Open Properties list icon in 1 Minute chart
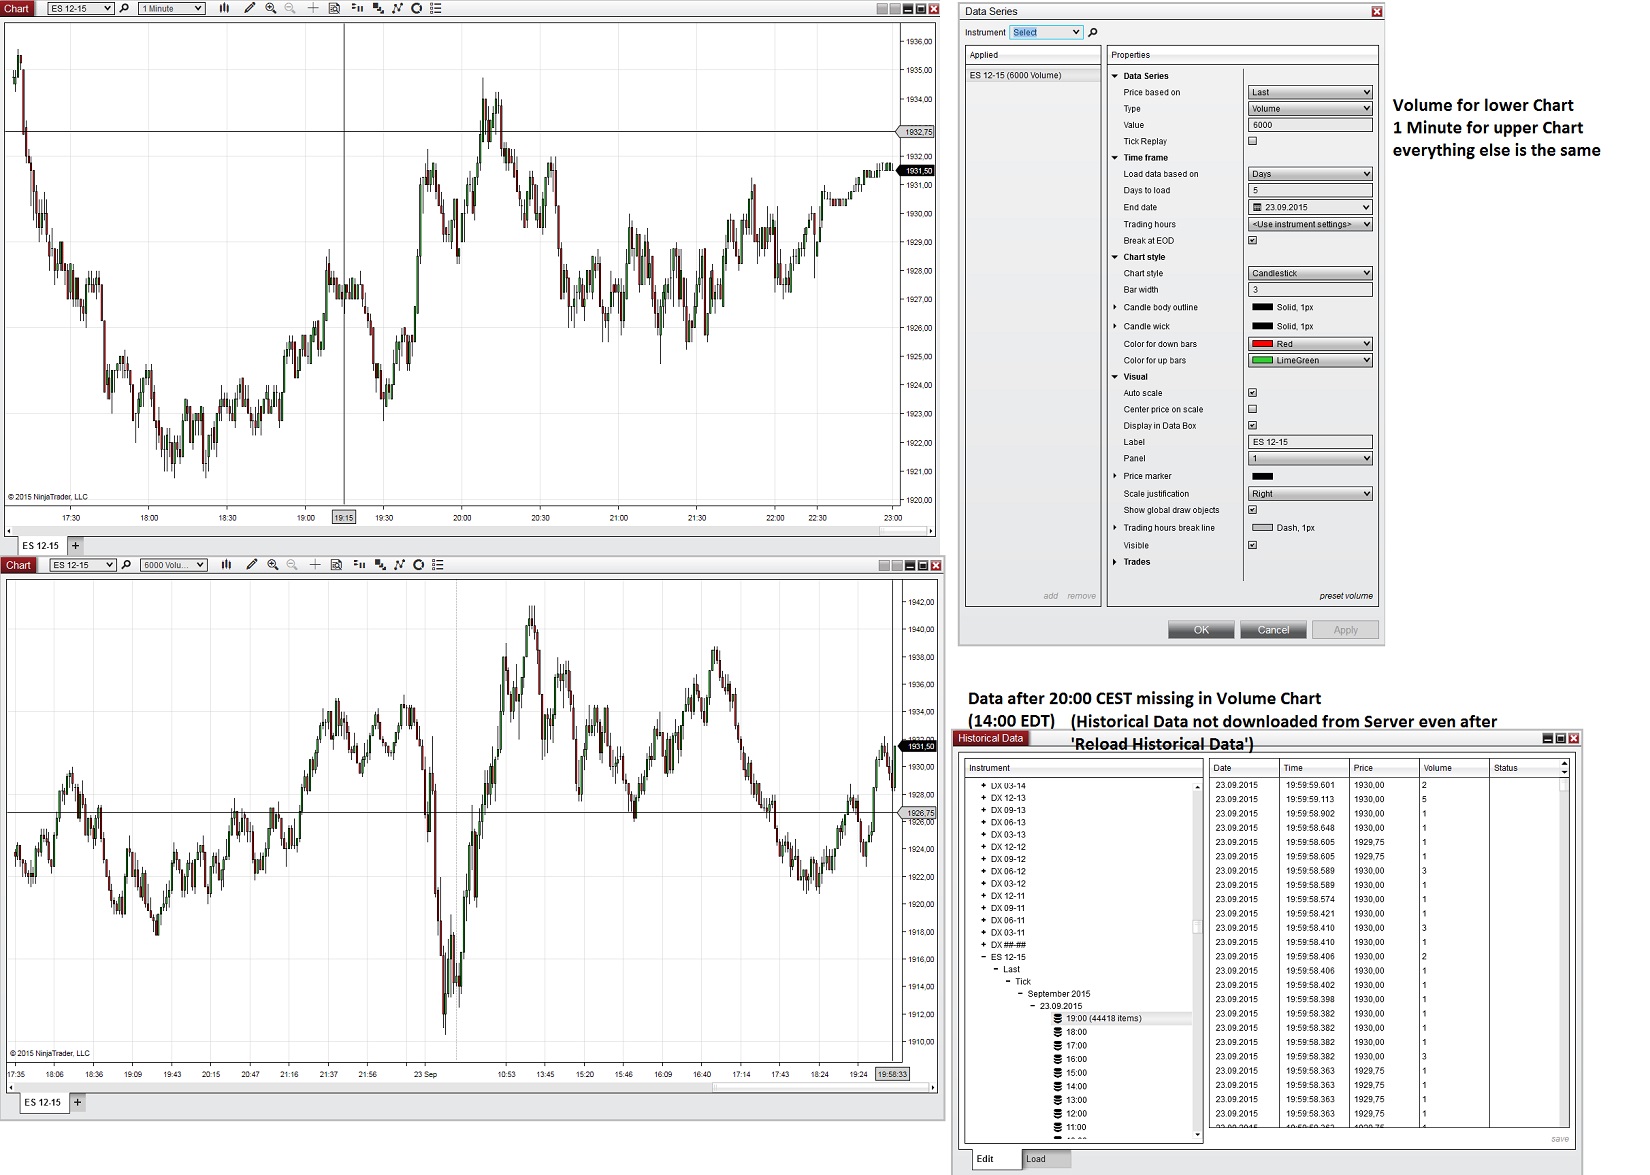 point(435,8)
